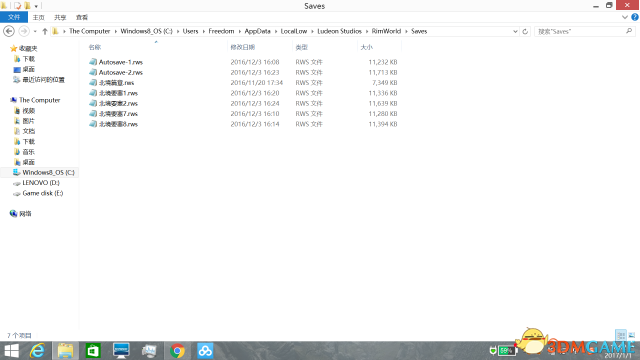Screen dimensions: 640x360
Task: Open the Explorer help icon
Action: point(635,17)
